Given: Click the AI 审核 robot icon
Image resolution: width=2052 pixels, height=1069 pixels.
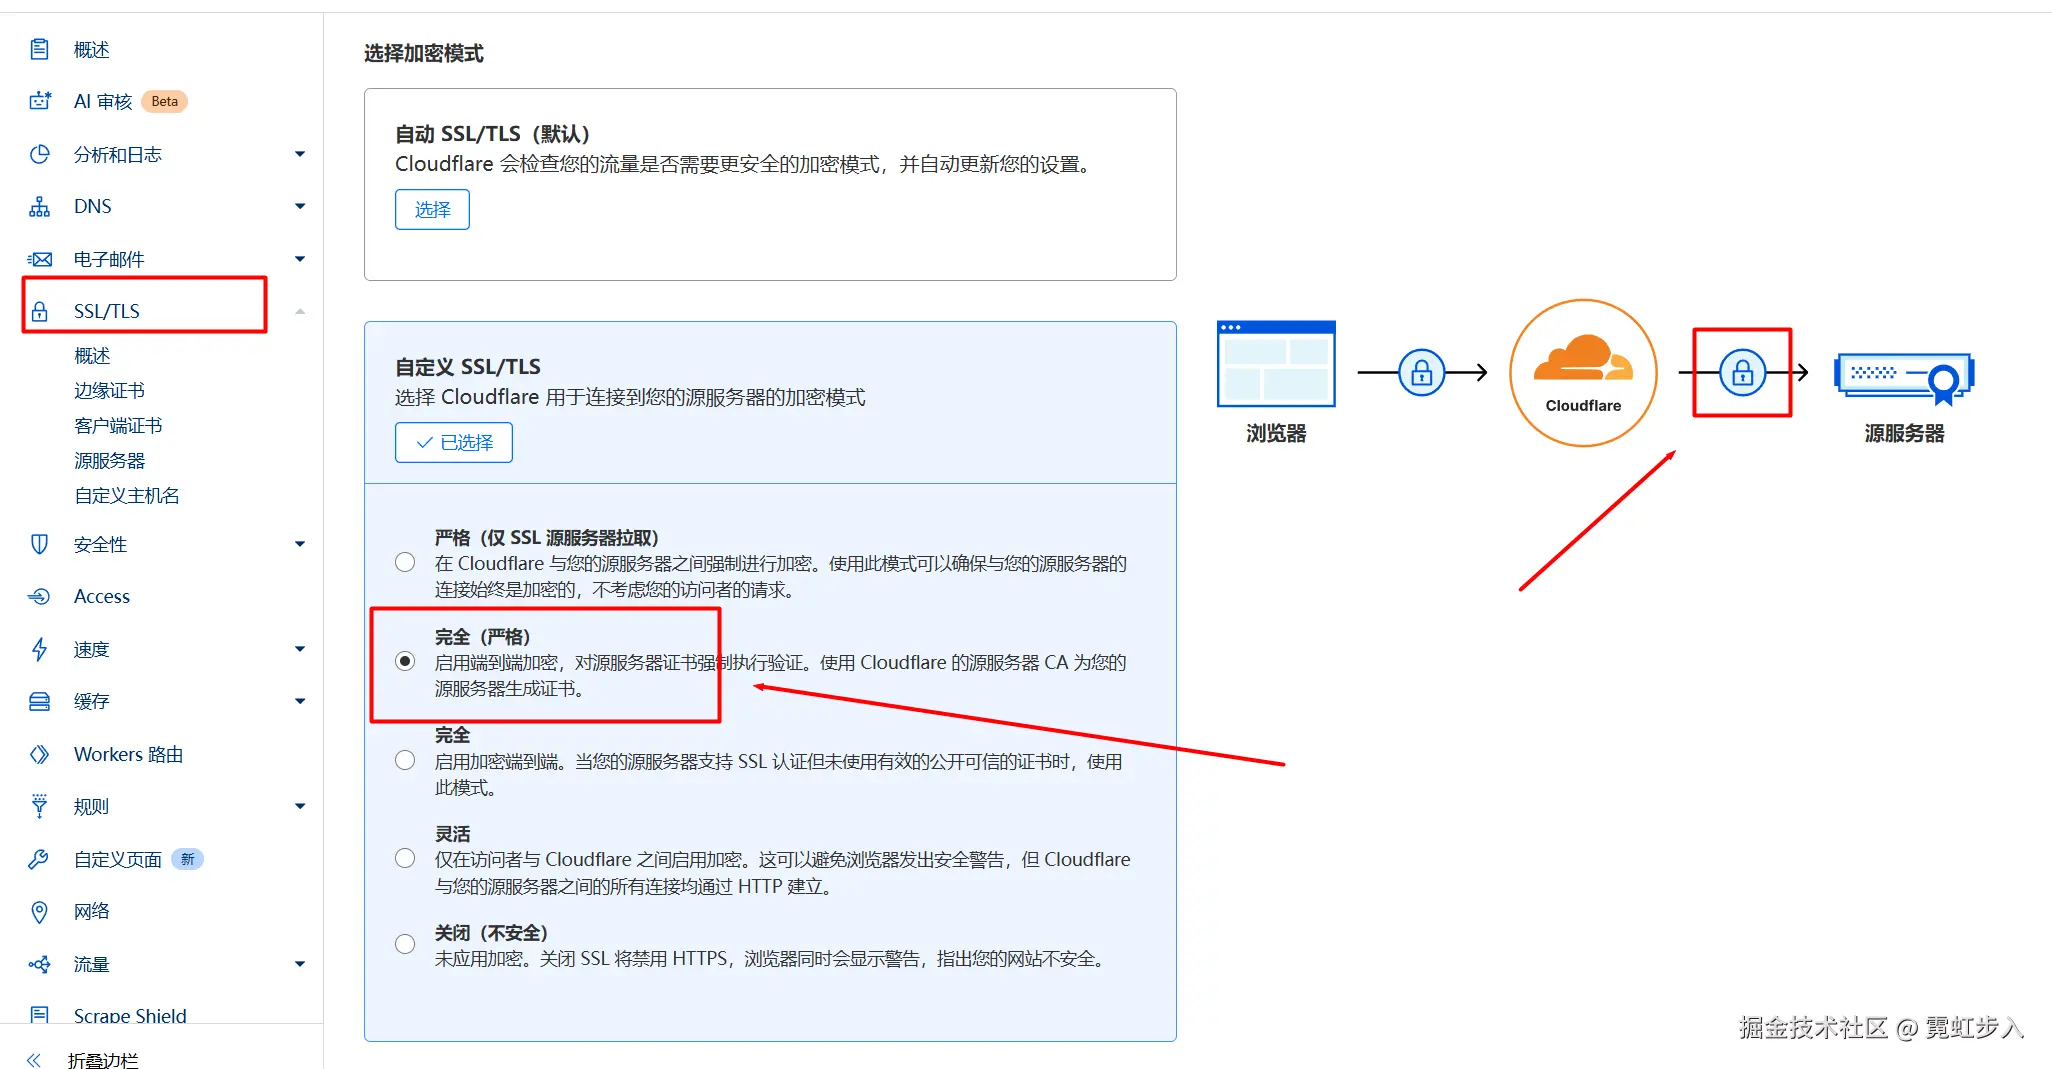Looking at the screenshot, I should 40,101.
